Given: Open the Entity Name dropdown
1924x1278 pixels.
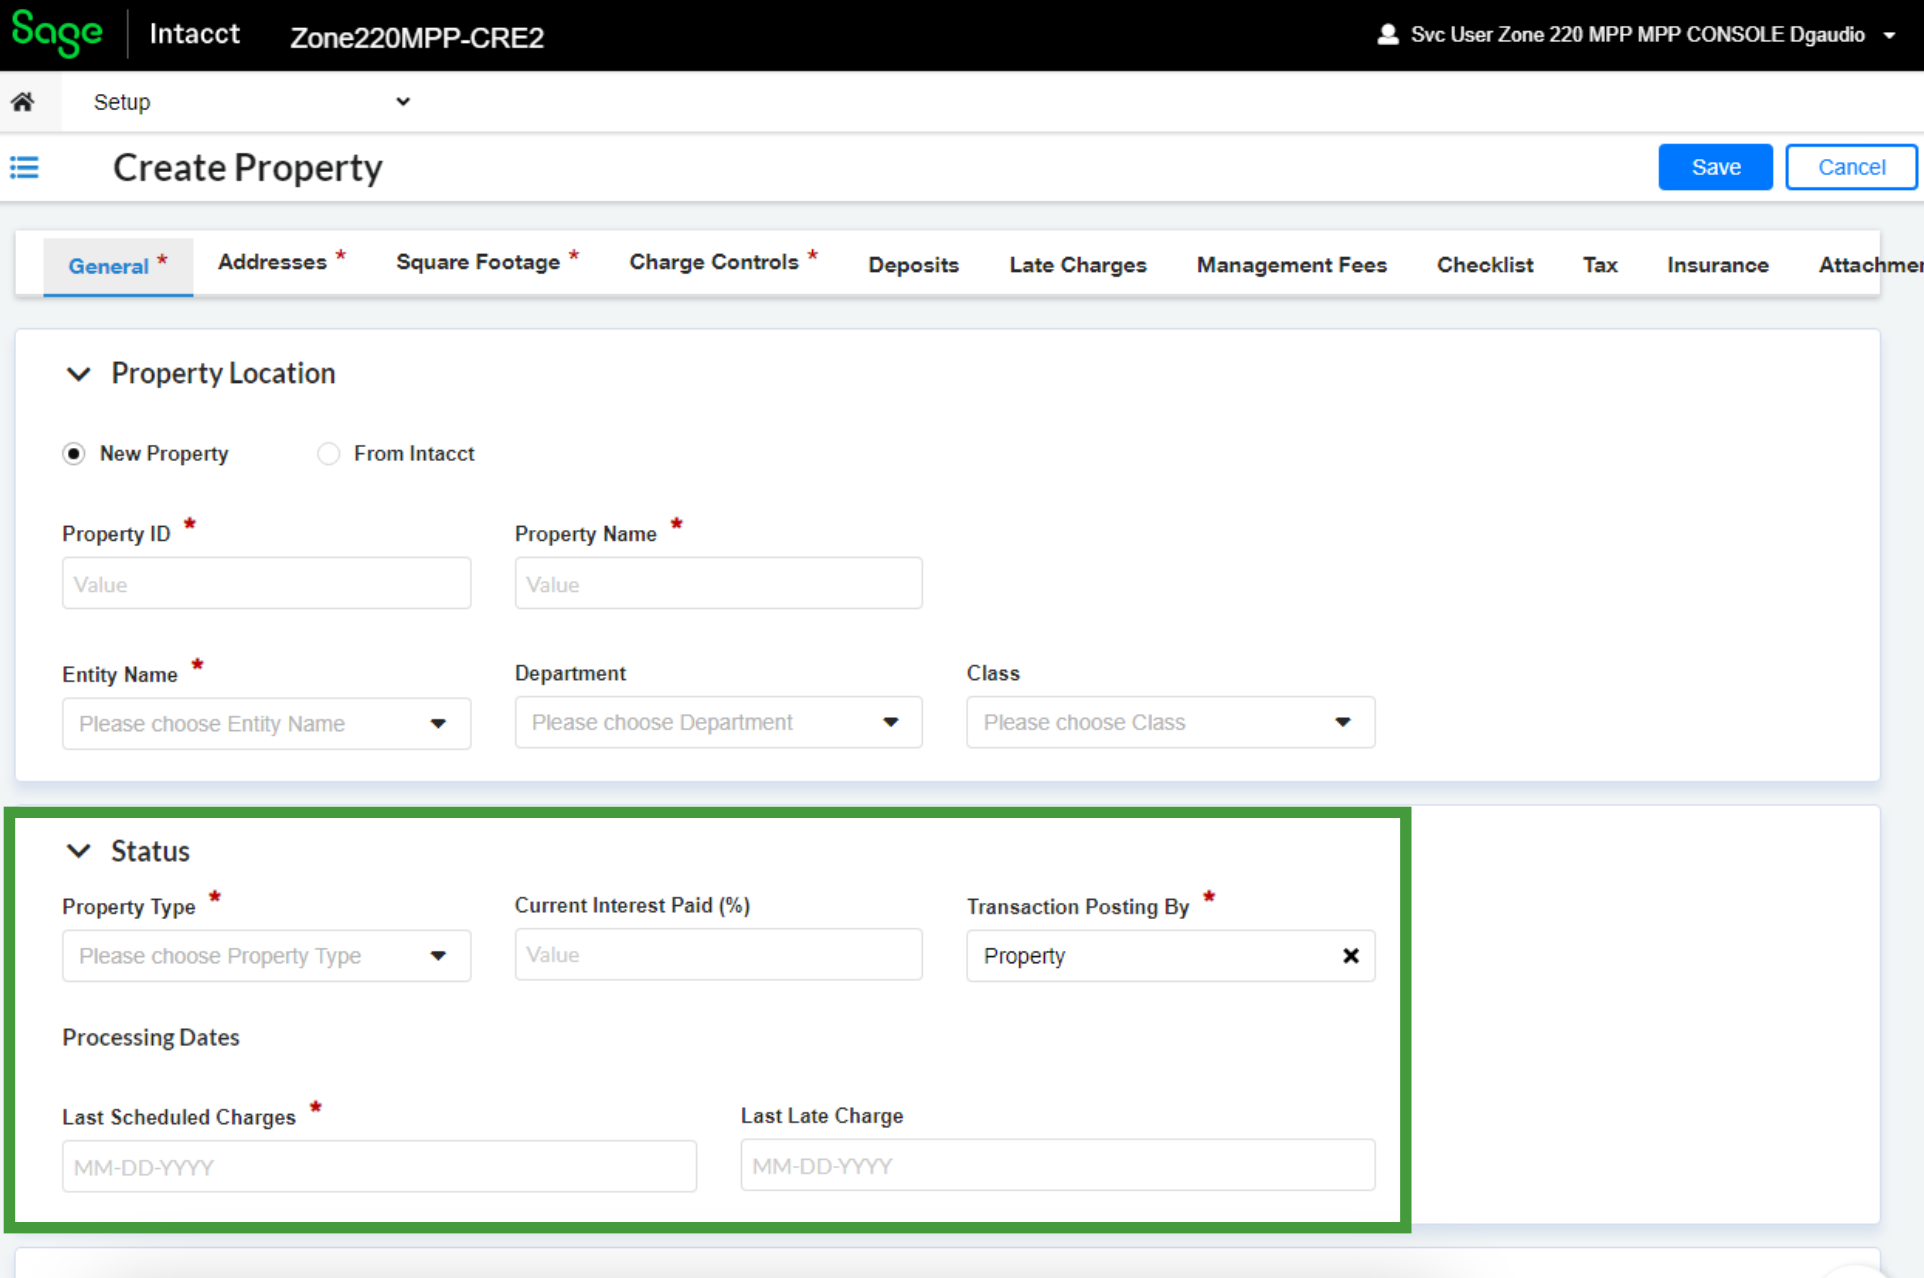Looking at the screenshot, I should tap(266, 723).
